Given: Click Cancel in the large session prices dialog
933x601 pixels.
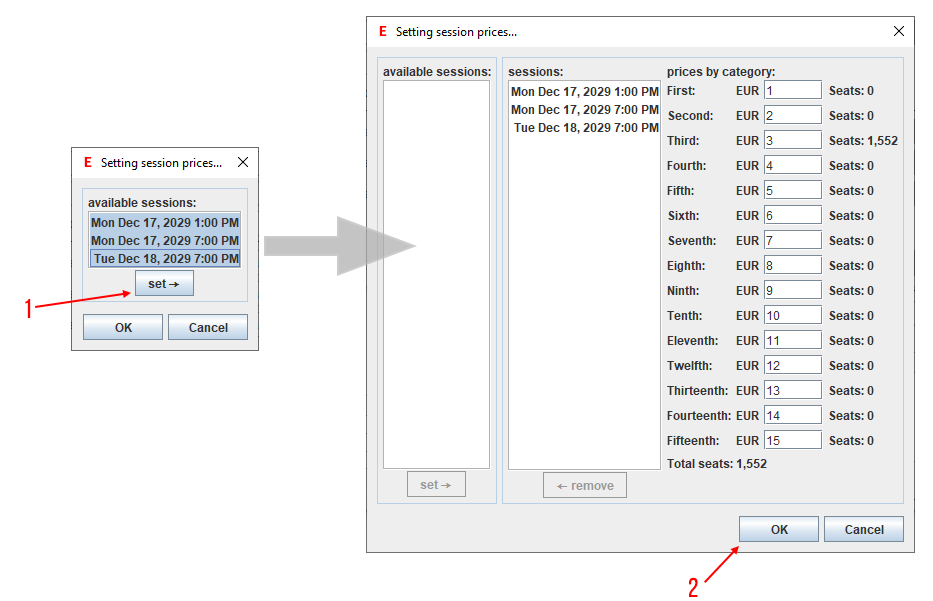Looking at the screenshot, I should click(x=864, y=529).
